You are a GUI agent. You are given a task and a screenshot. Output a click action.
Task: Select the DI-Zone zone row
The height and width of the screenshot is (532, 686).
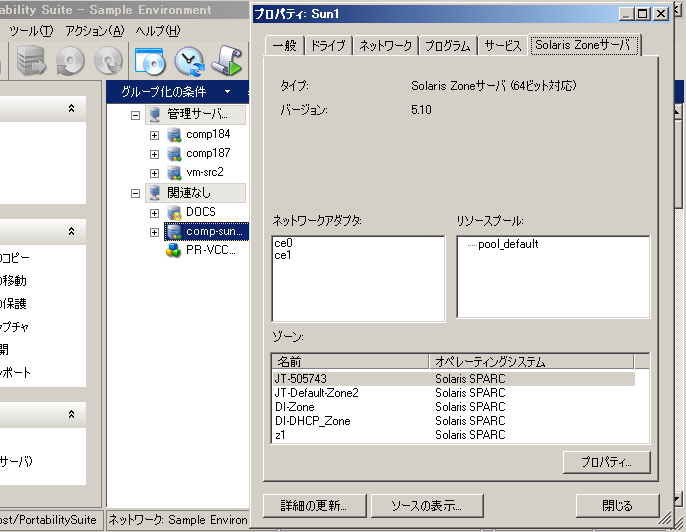454,407
